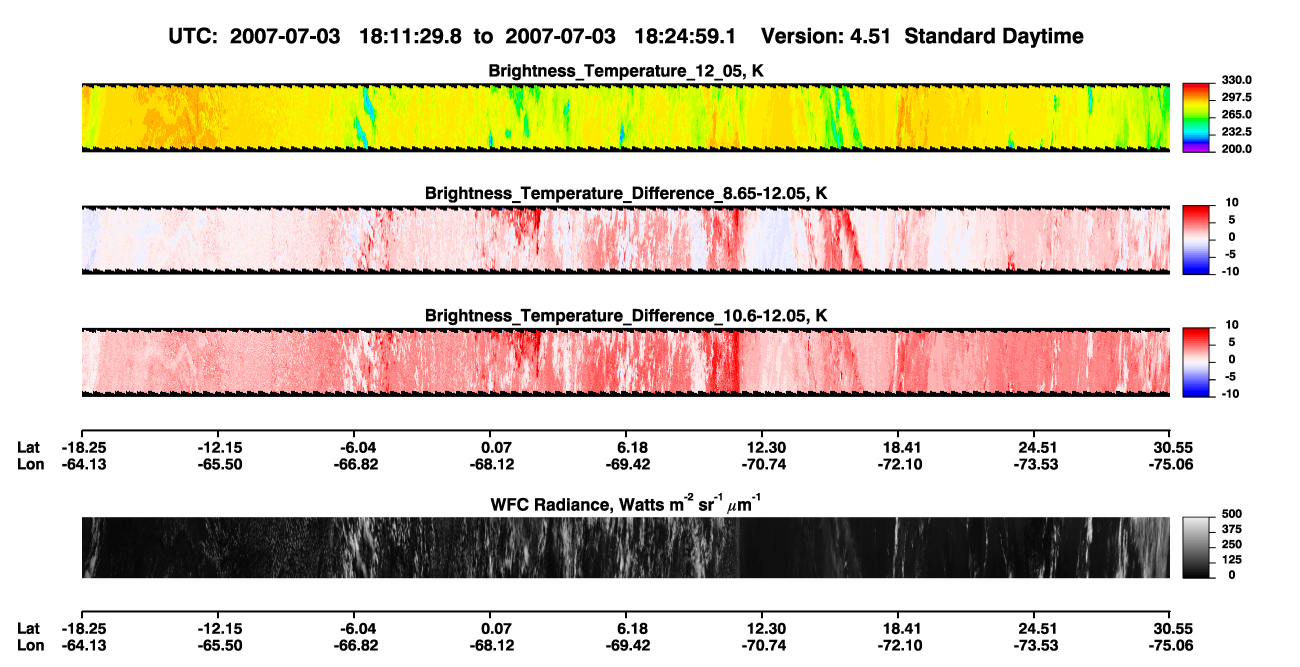The image size is (1300, 667).
Task: Click the "-10" tick on the 8.65-12.05 colorbar
Action: 1229,270
